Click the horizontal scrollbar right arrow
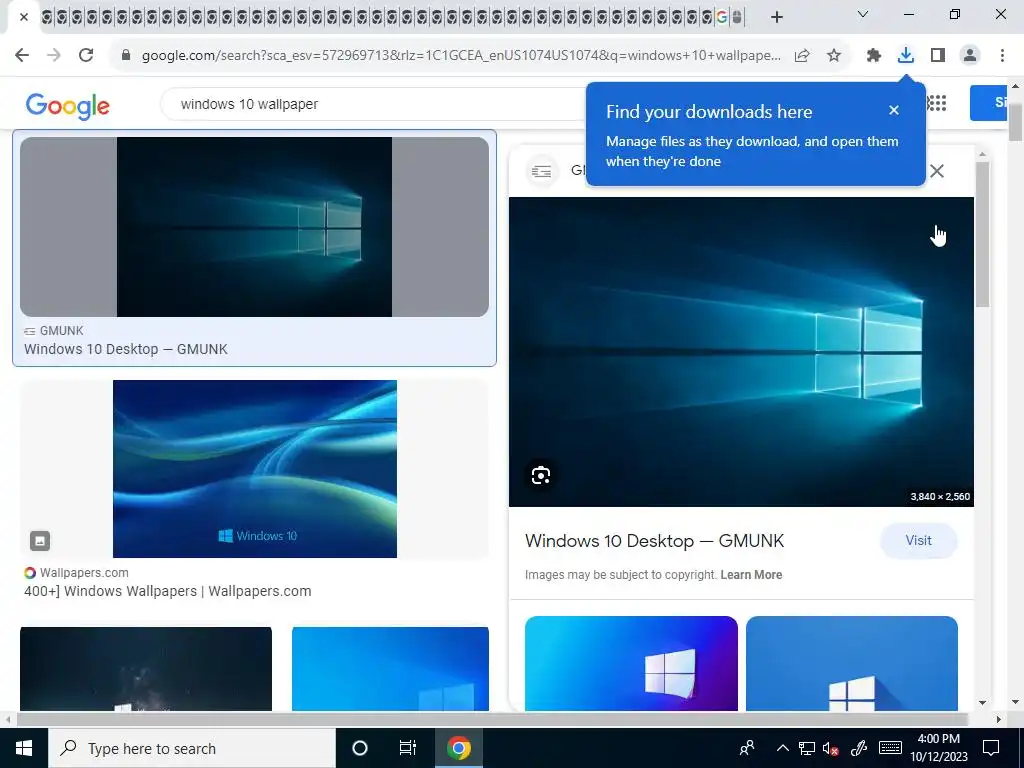The image size is (1024, 768). coord(999,719)
